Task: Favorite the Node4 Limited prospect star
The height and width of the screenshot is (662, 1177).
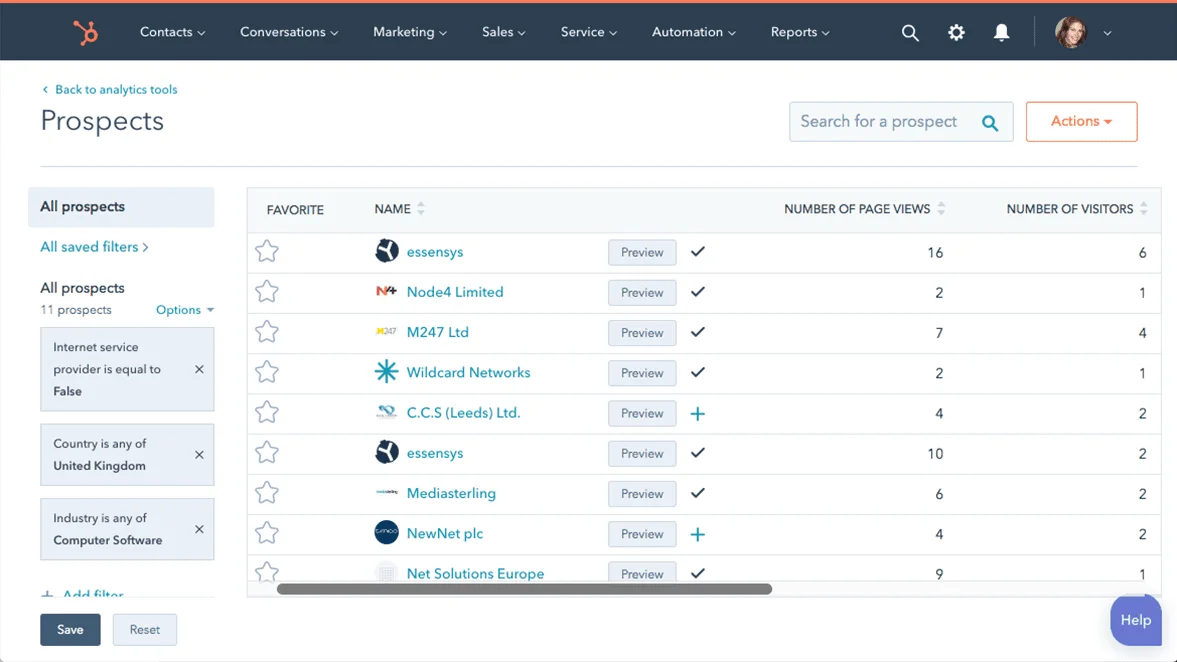Action: (266, 292)
